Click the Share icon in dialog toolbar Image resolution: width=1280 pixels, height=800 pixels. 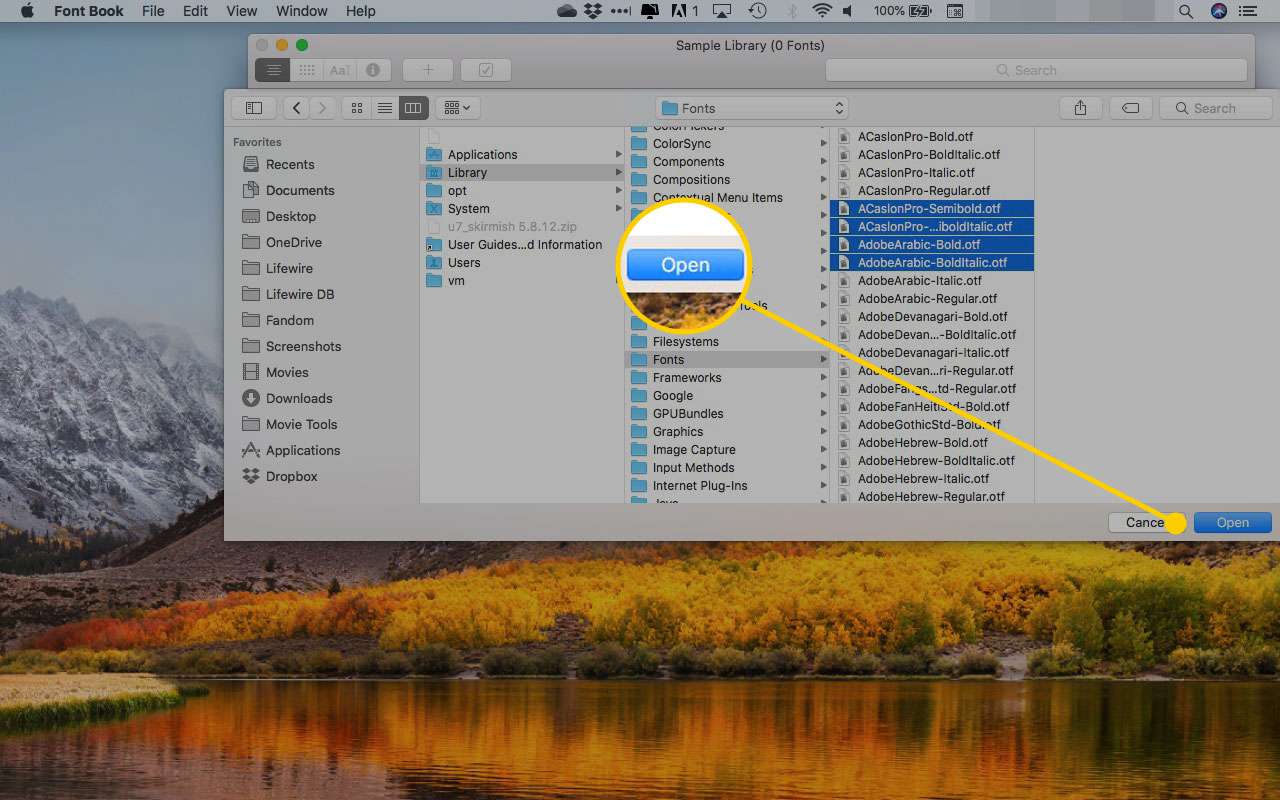coord(1080,108)
